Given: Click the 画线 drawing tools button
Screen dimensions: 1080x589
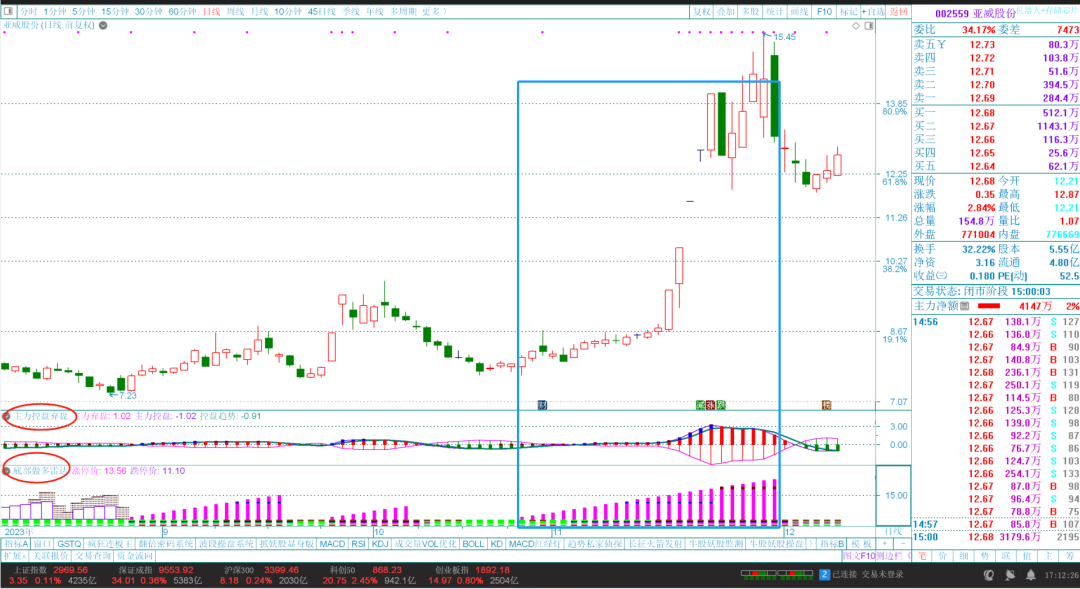Looking at the screenshot, I should pyautogui.click(x=799, y=11).
